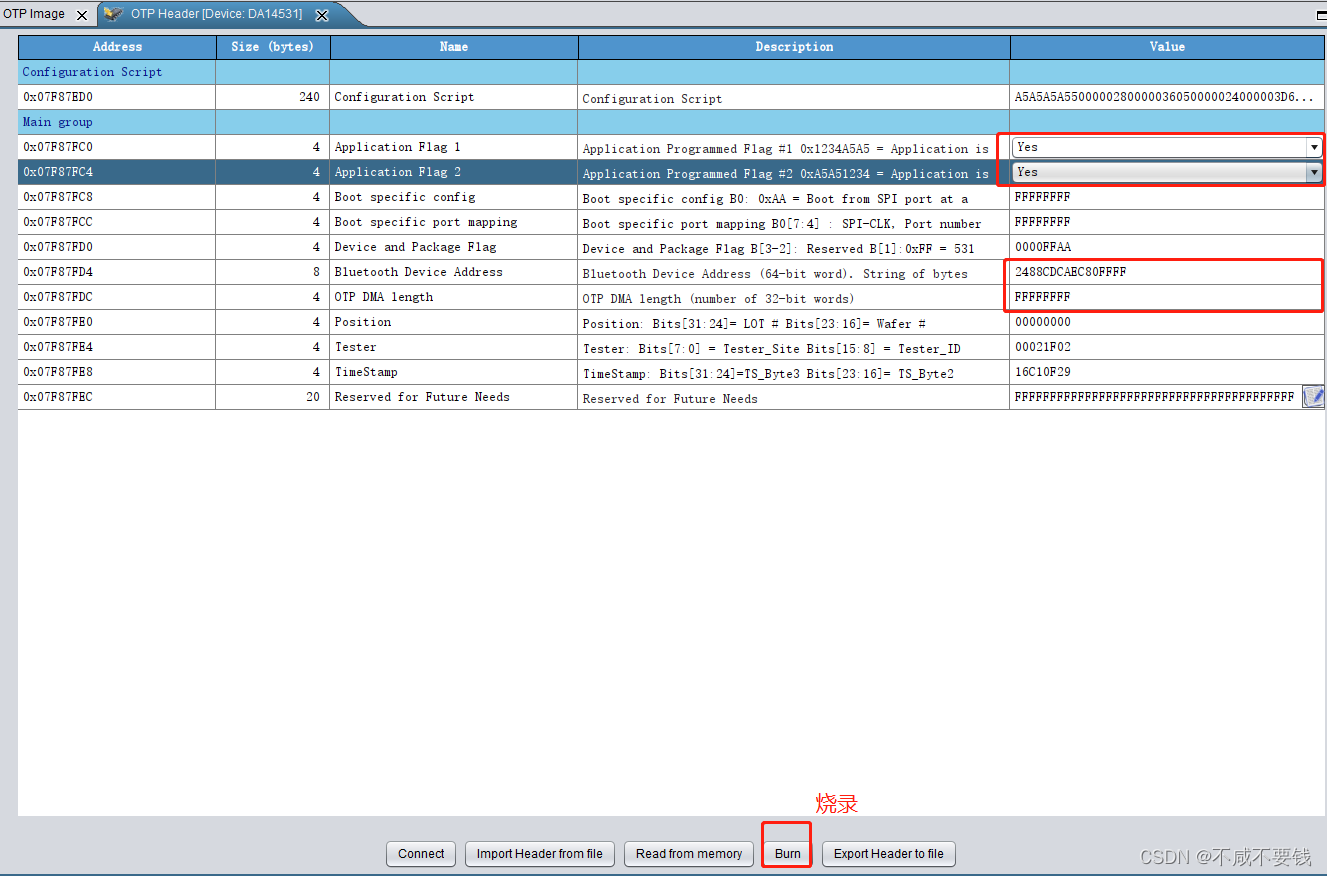The height and width of the screenshot is (876, 1327).
Task: Edit Bluetooth Device Address value 2488CDCAEC80FFFF
Action: 1167,272
